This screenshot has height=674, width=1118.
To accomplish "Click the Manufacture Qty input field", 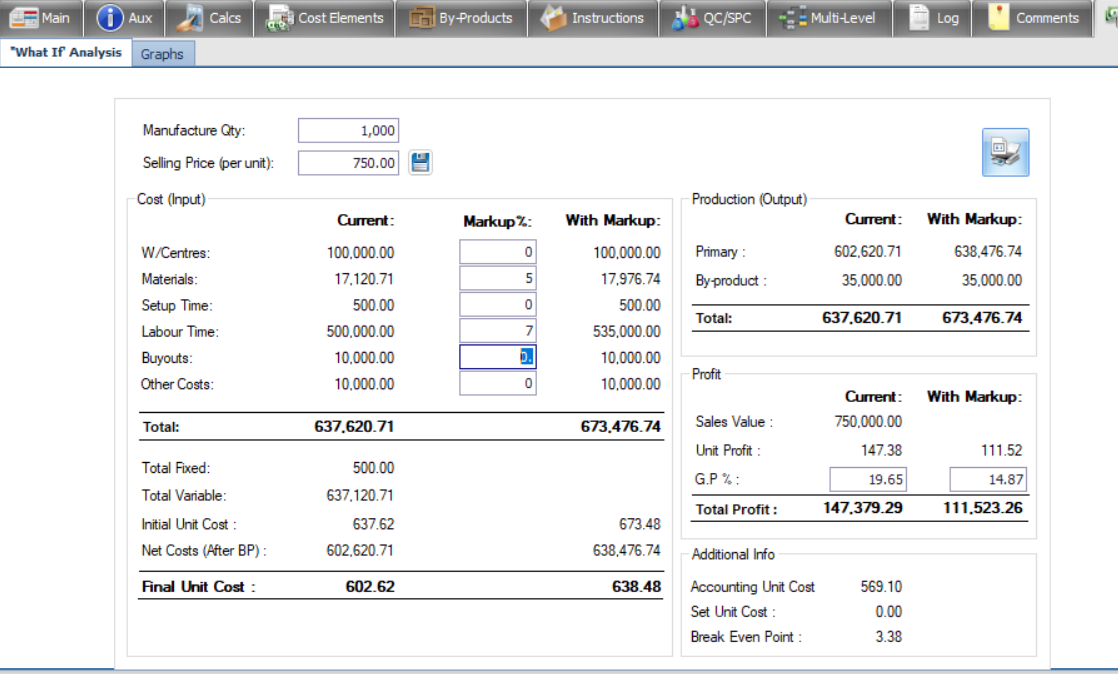I will 348,131.
